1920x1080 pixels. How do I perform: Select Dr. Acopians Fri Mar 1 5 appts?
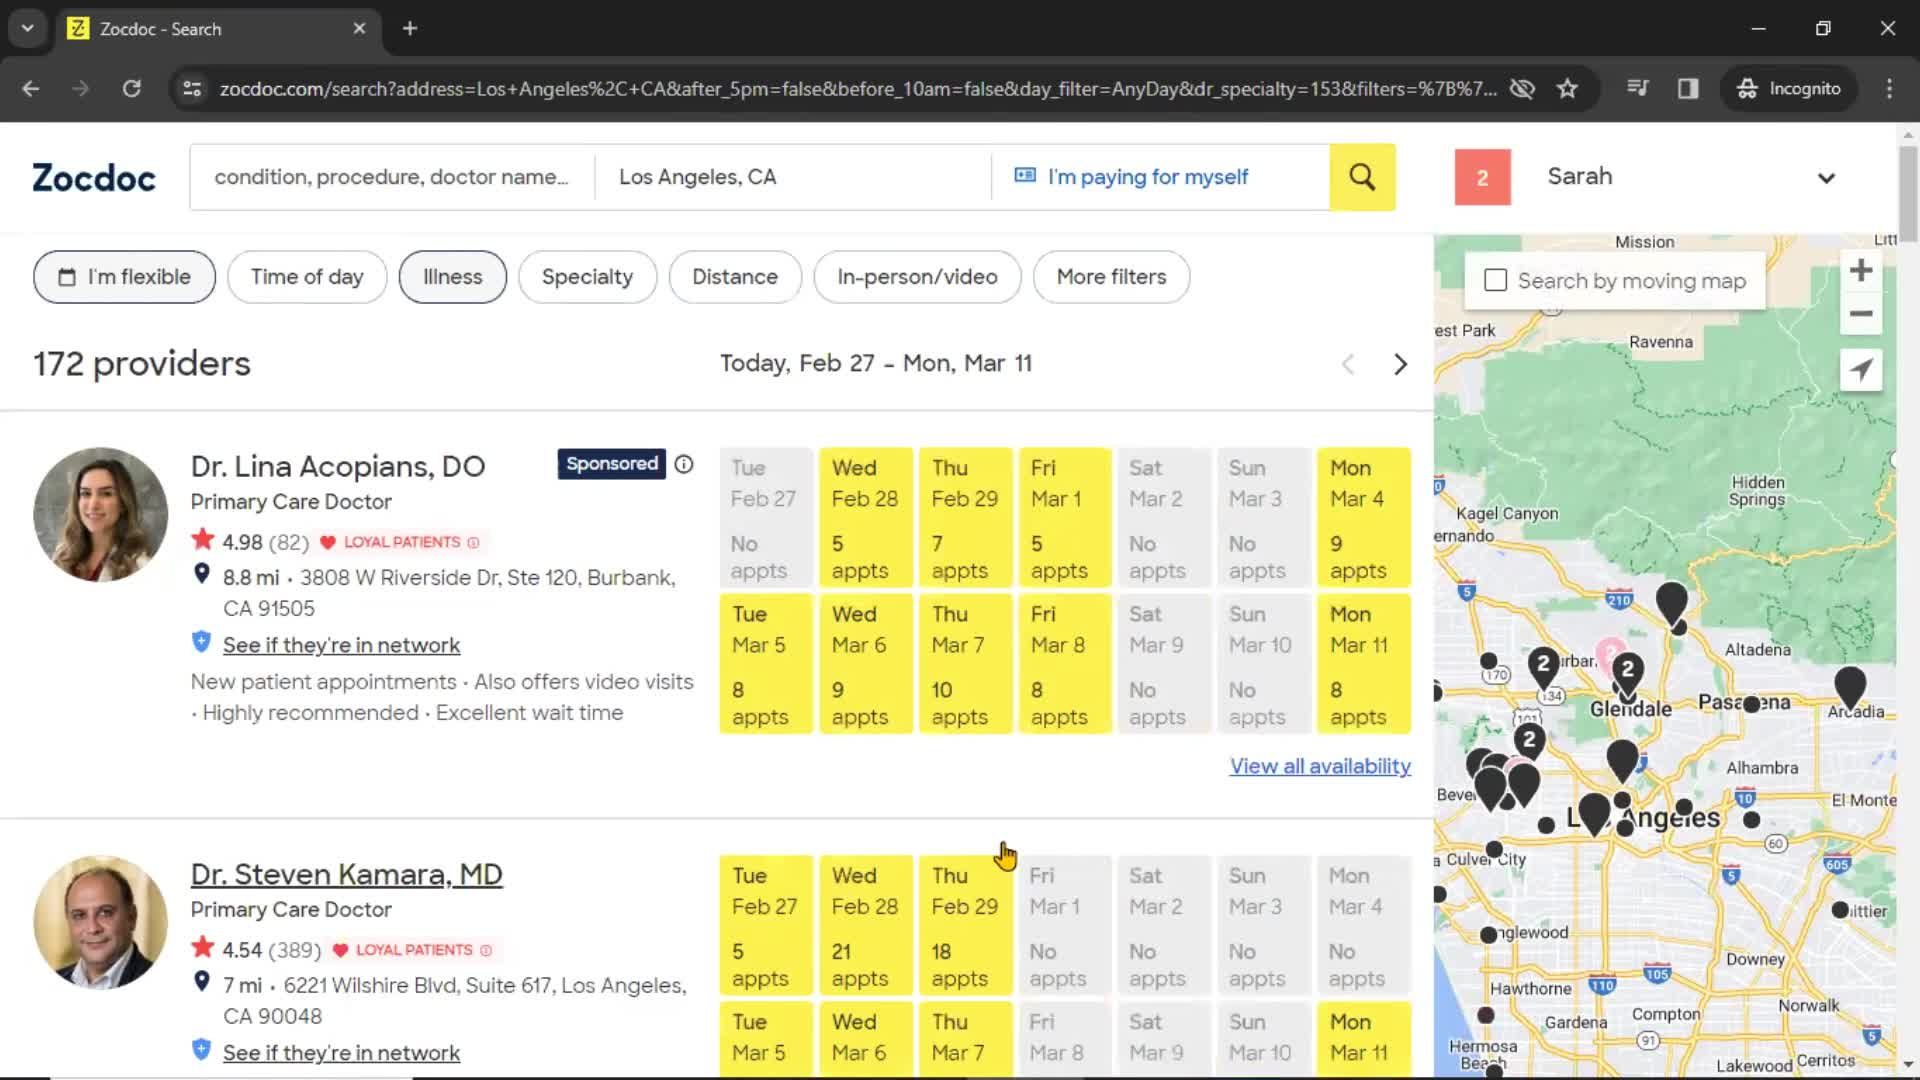pos(1065,518)
